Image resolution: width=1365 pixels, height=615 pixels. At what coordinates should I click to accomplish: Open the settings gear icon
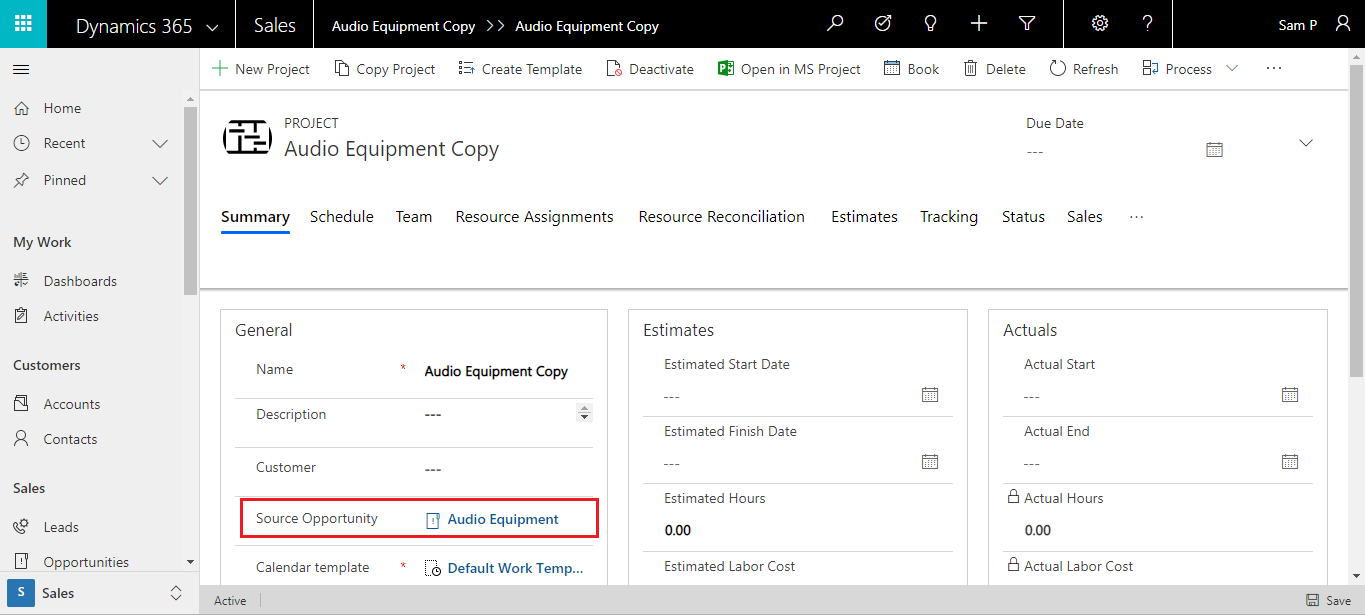click(1100, 24)
